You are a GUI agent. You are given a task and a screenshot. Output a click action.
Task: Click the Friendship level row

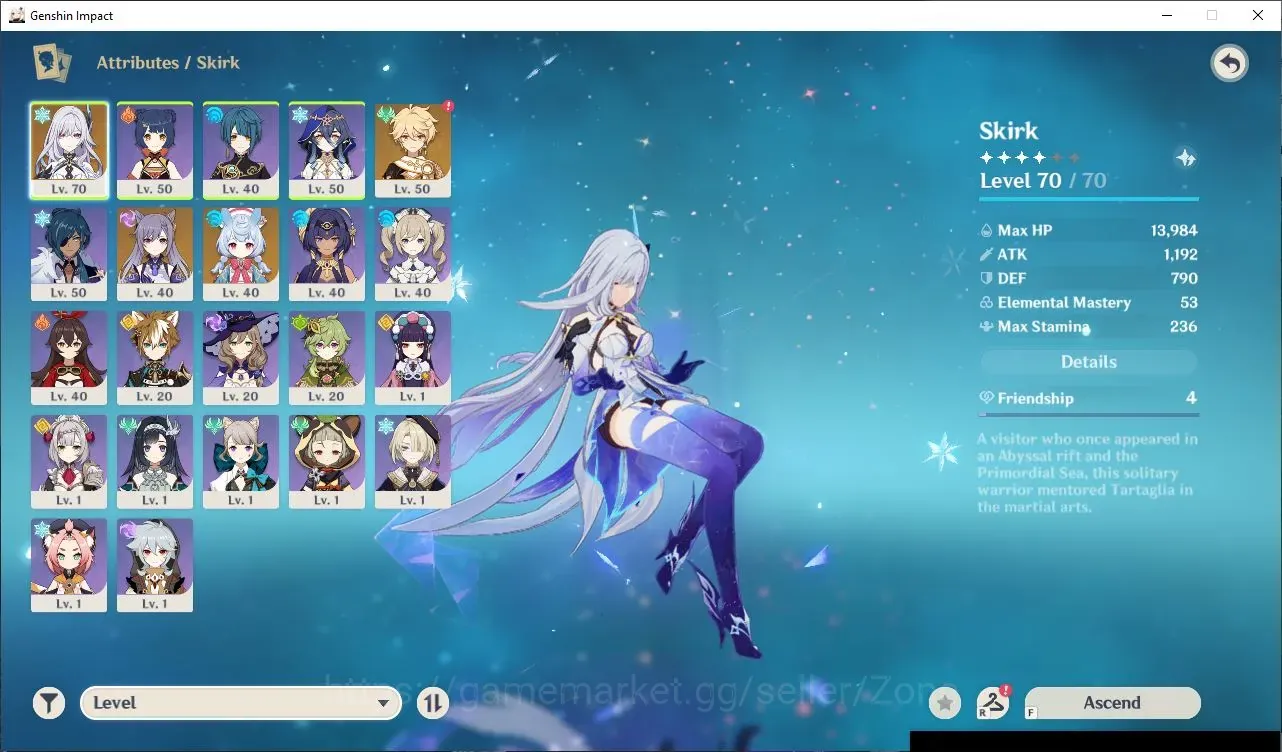point(1088,398)
